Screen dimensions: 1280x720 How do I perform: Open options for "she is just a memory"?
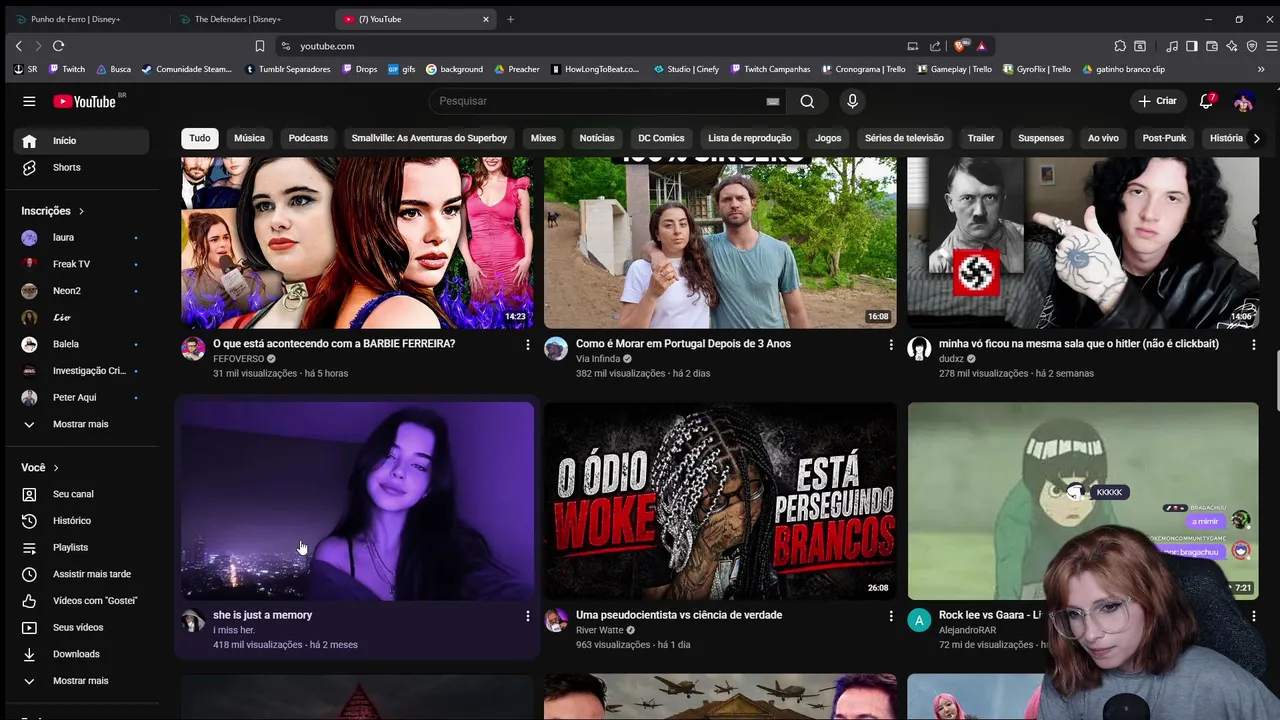tap(528, 616)
